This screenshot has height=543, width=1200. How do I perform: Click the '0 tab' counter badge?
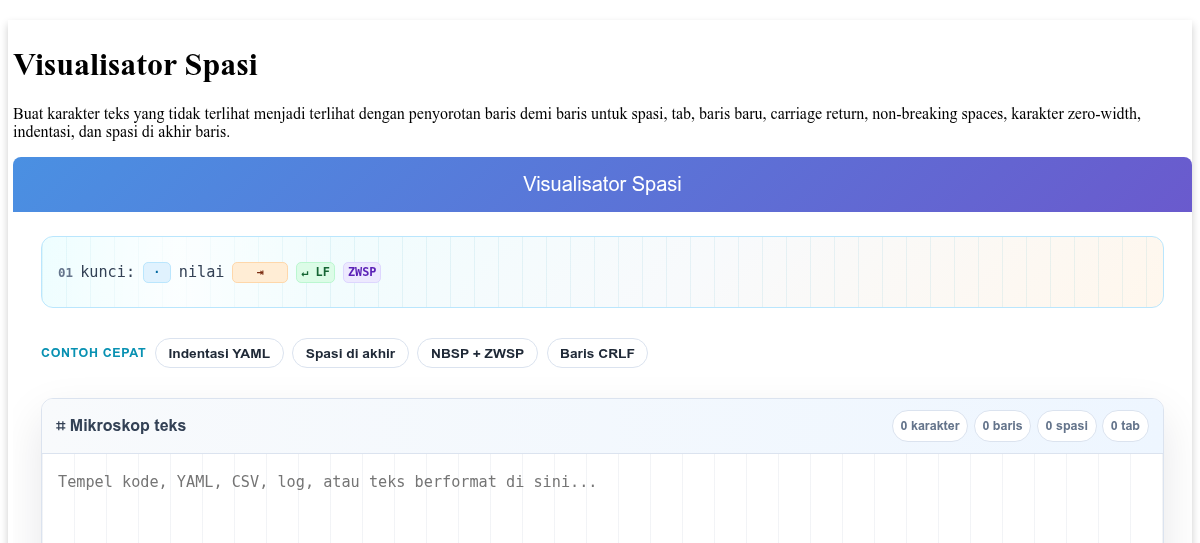click(x=1125, y=426)
